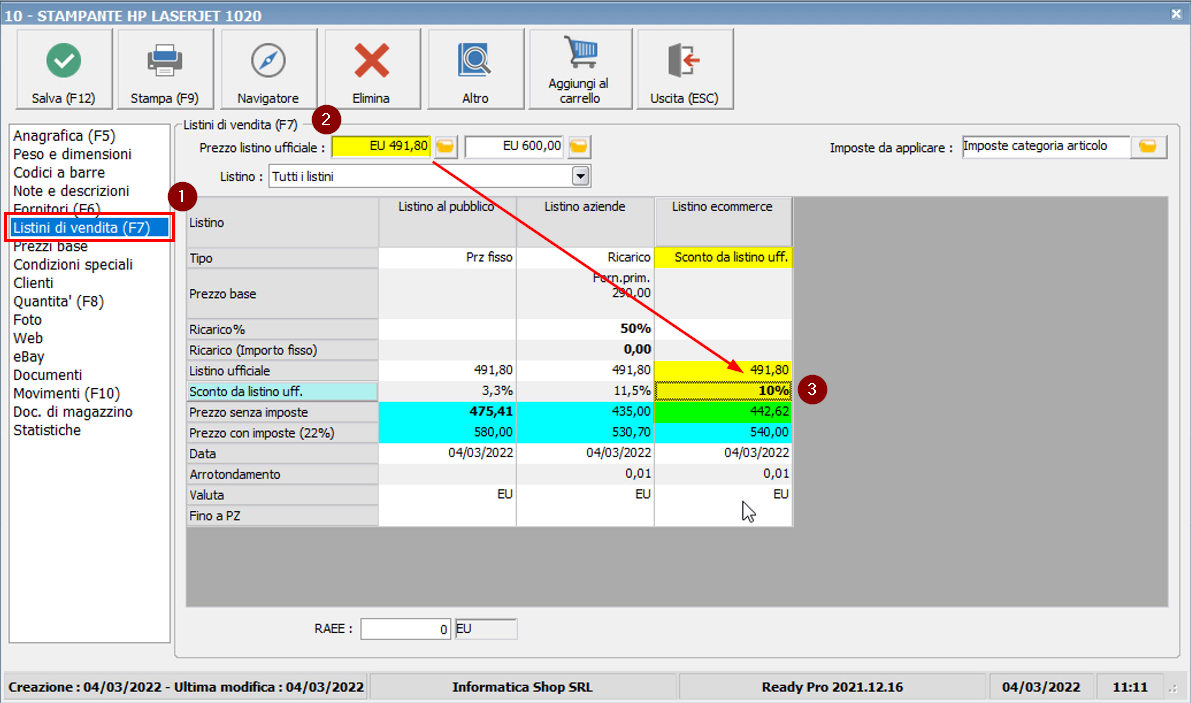
Task: Click the 442,62 green price cell
Action: click(x=723, y=412)
